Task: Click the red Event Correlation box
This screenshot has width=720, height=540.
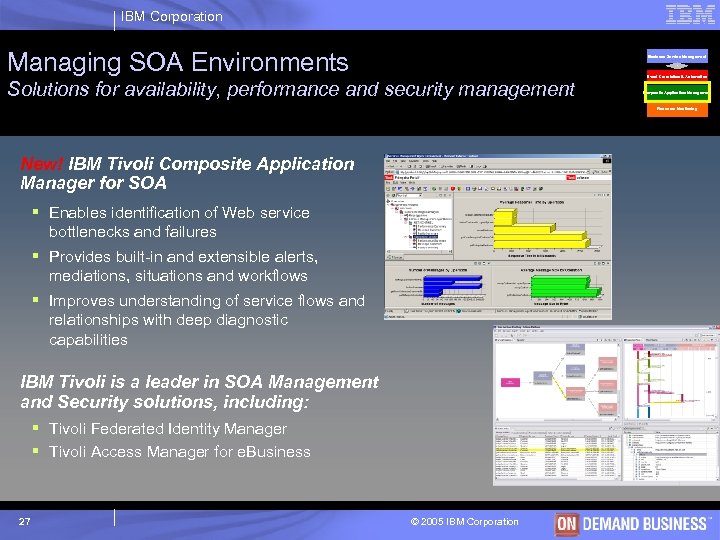Action: pos(677,76)
